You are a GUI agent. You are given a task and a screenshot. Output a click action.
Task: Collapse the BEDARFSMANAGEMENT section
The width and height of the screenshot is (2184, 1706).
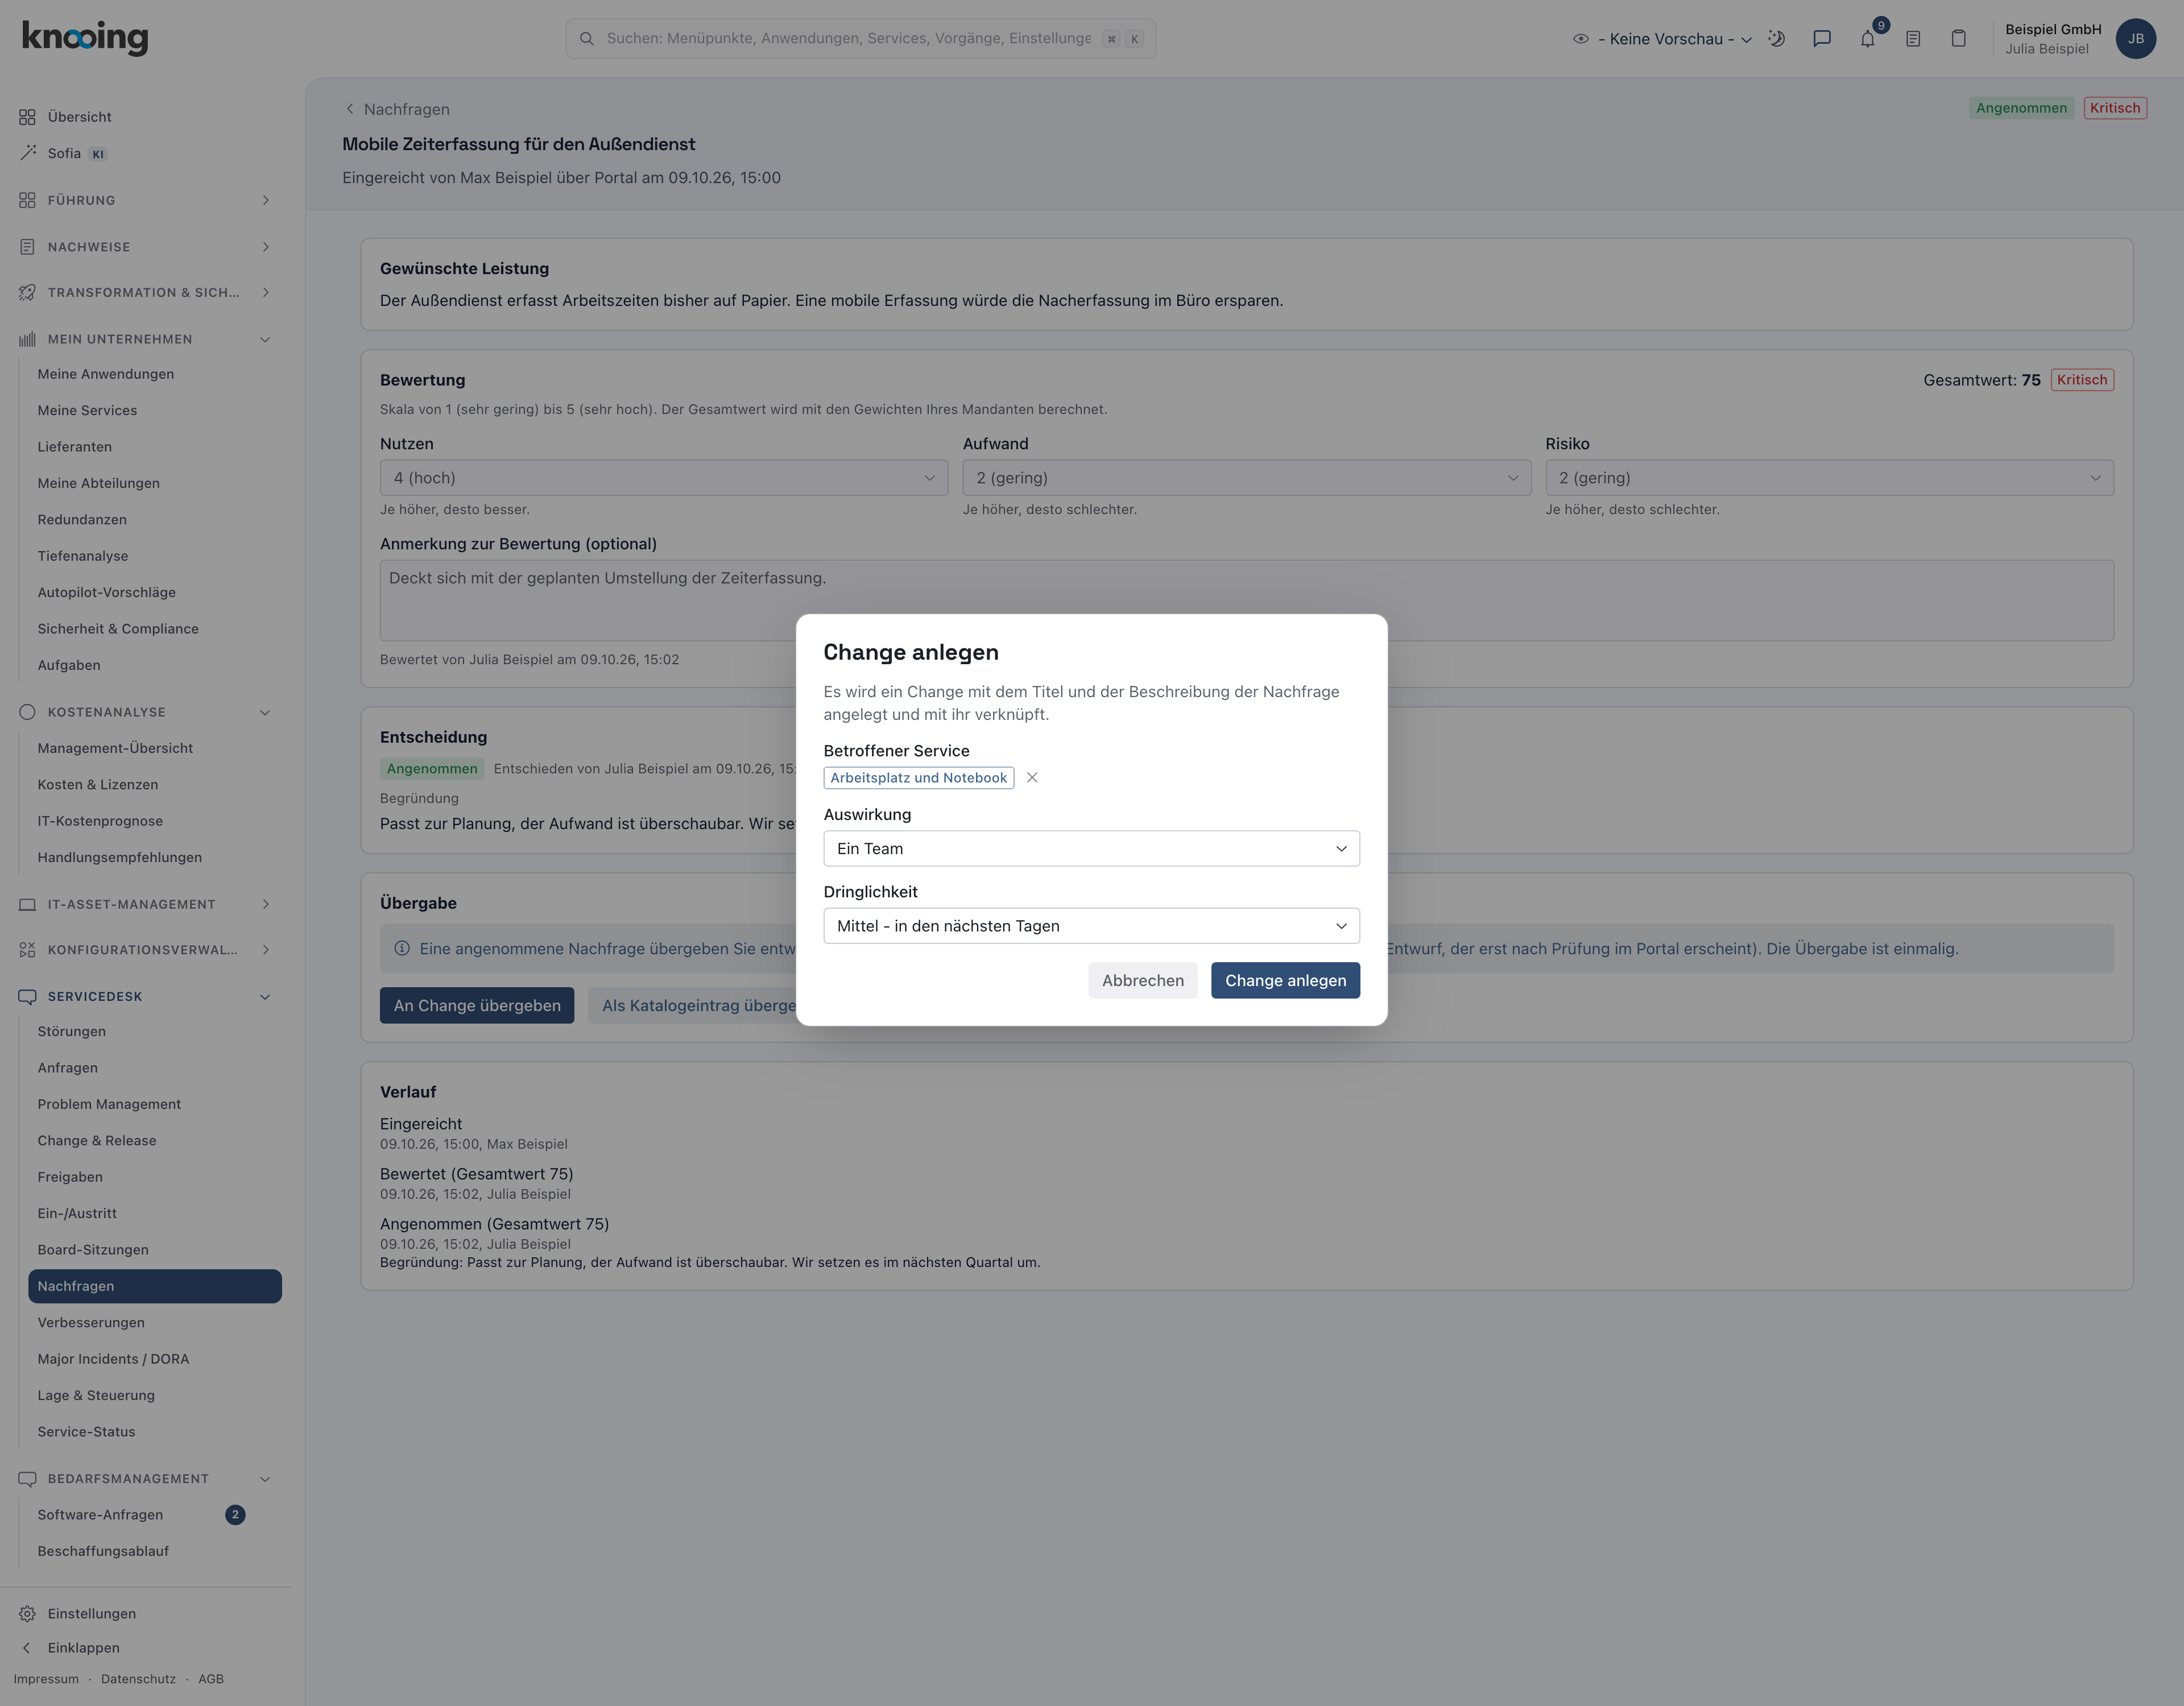pos(146,1478)
